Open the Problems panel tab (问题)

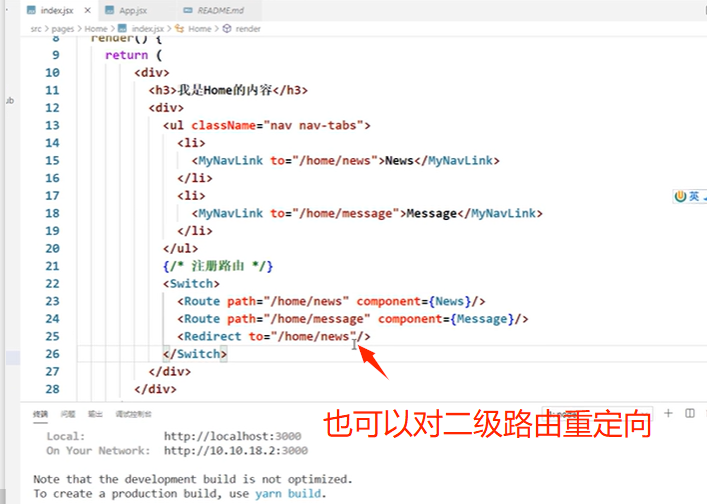[68, 414]
